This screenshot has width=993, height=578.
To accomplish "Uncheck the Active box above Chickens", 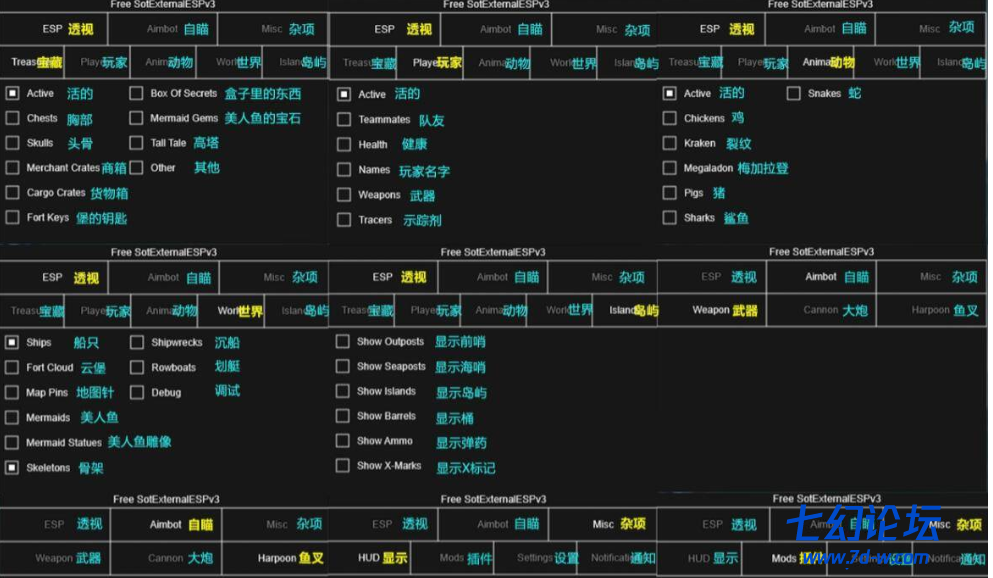I will [669, 94].
